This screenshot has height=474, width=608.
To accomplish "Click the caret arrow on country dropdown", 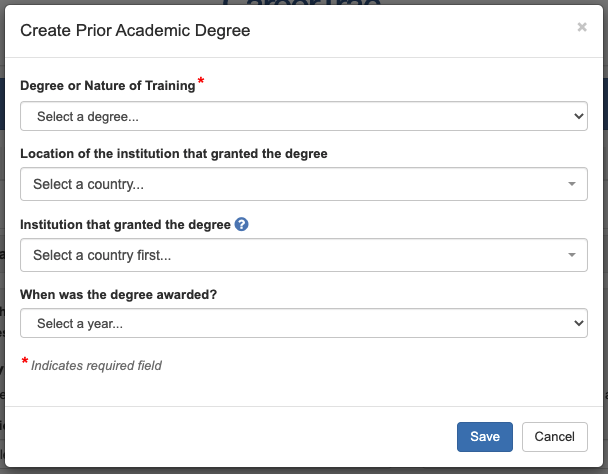I will click(571, 184).
